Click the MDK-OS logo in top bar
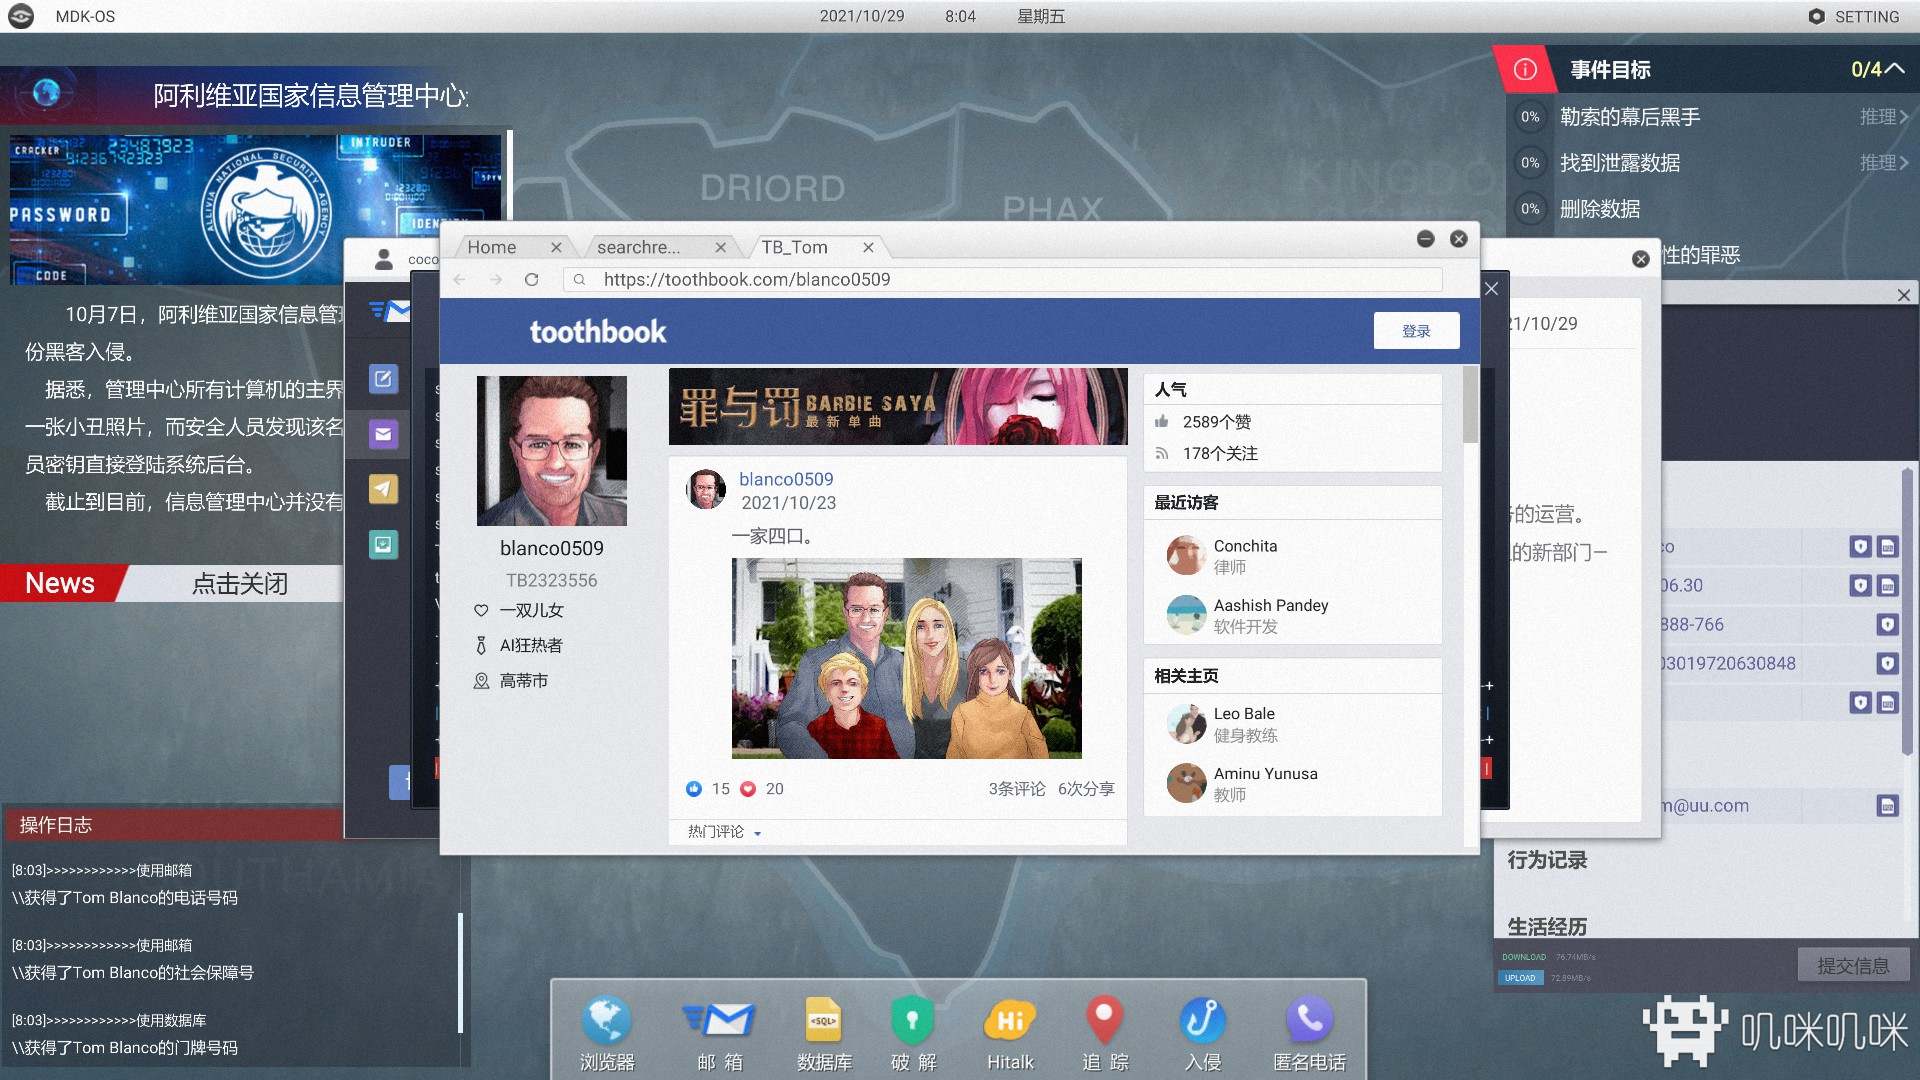This screenshot has width=1920, height=1080. [x=21, y=16]
